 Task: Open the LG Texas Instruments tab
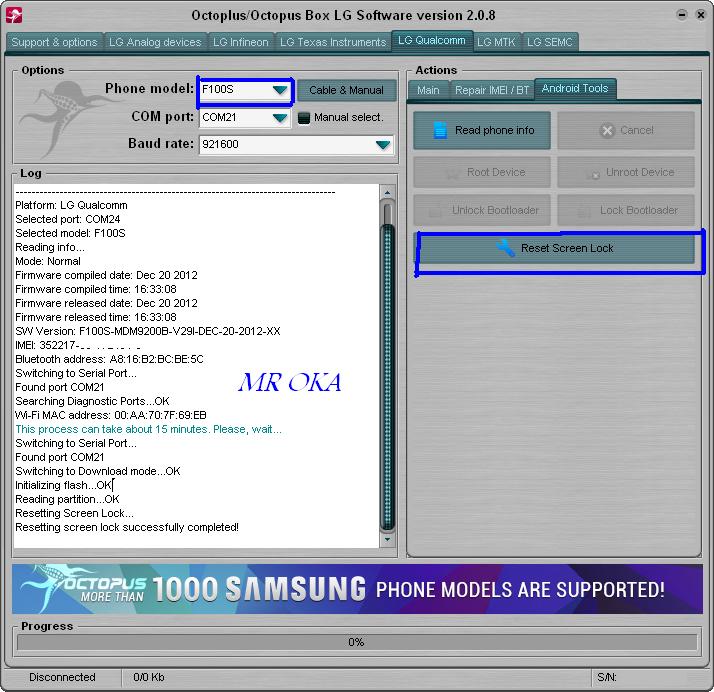tap(333, 42)
